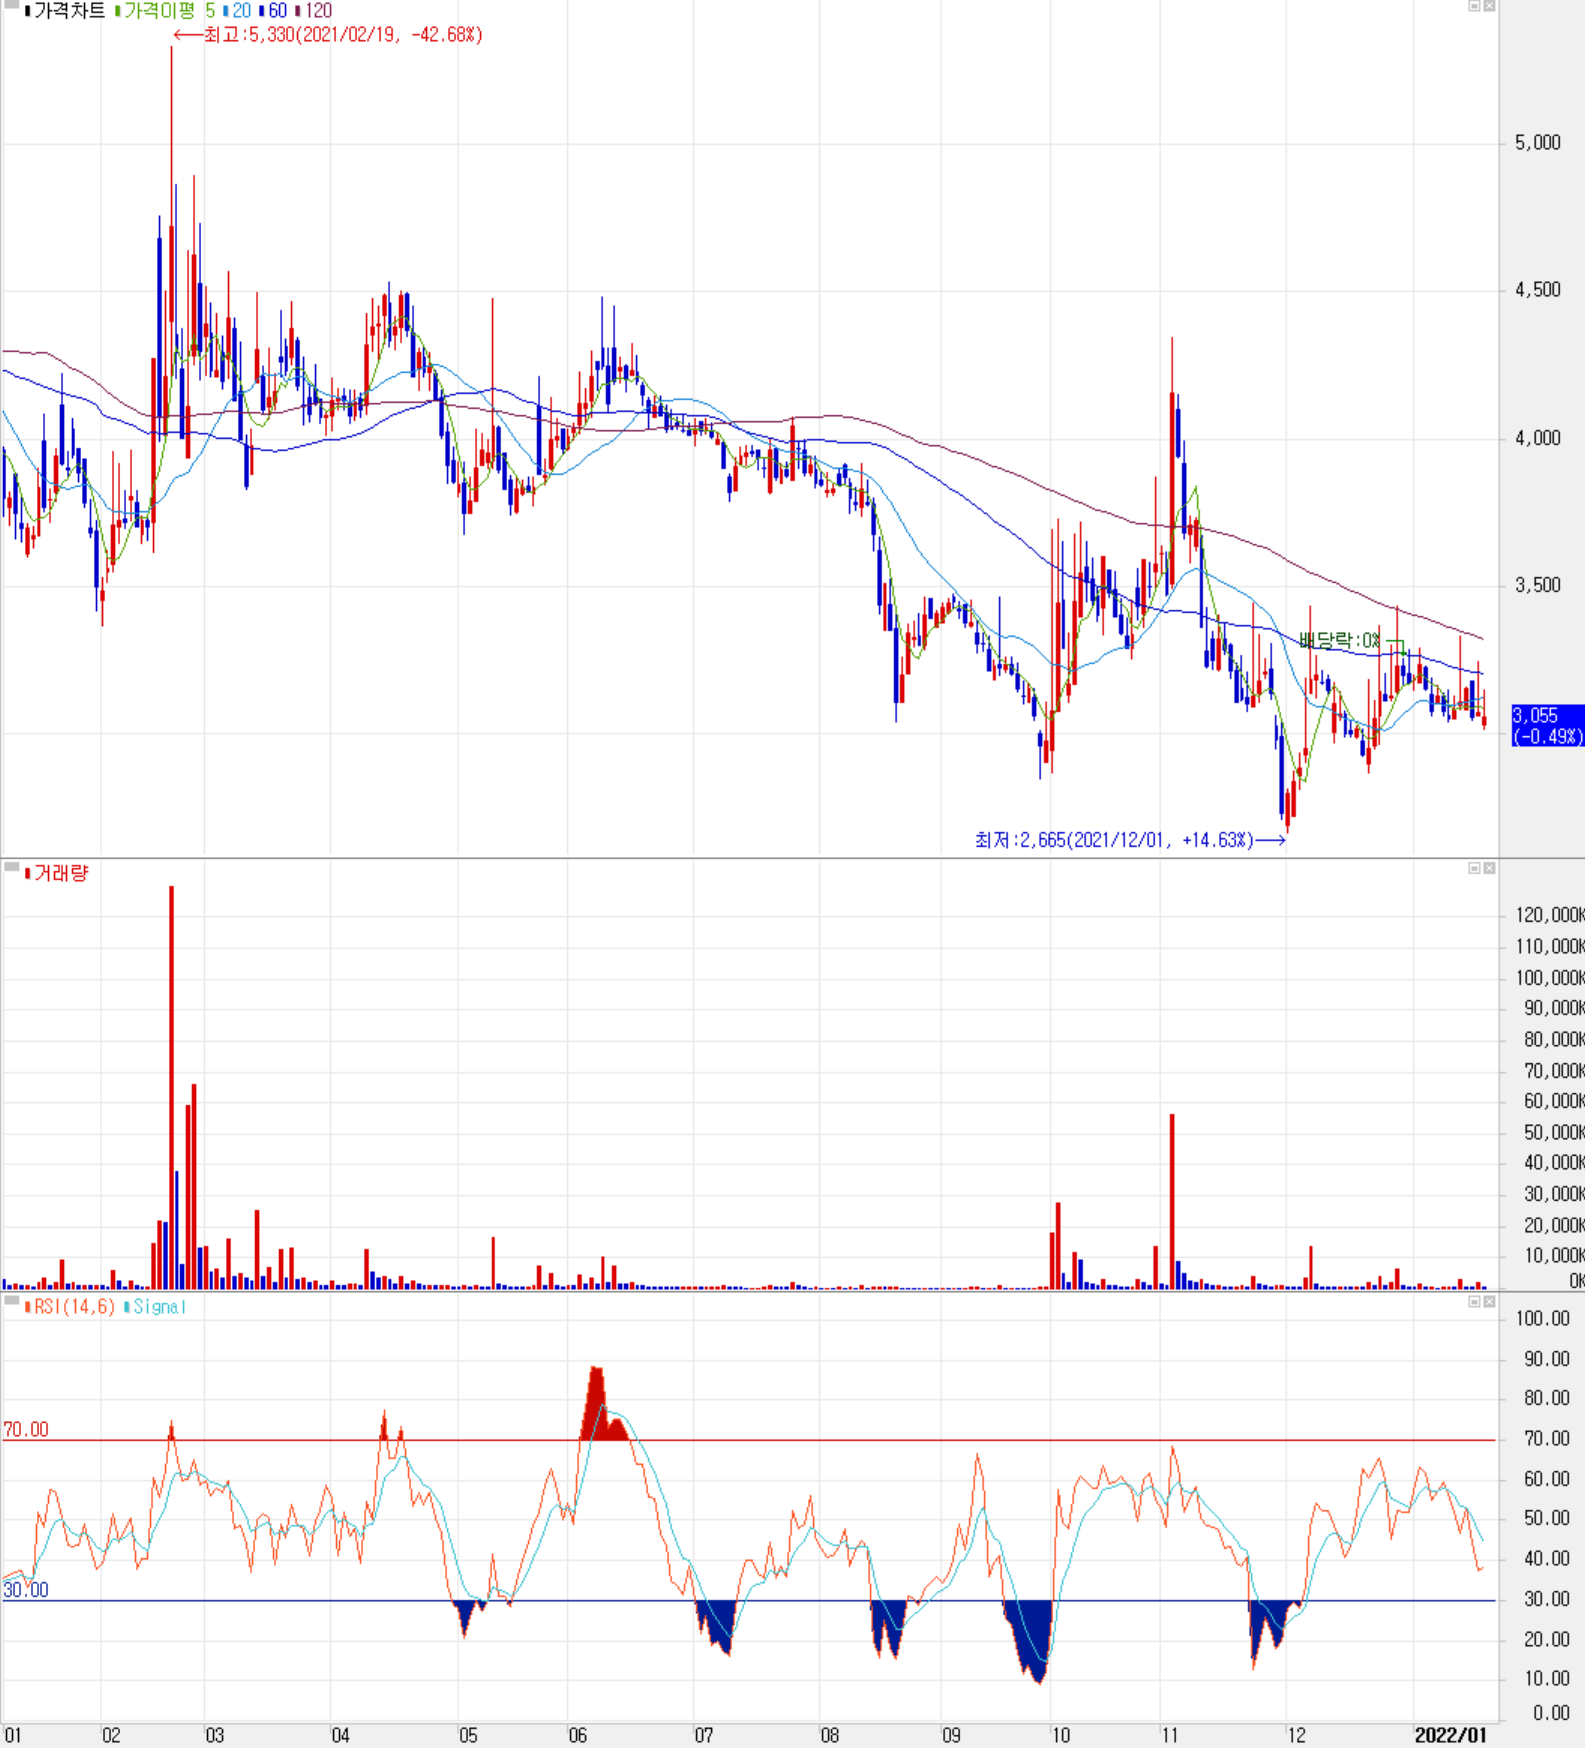Click the 최고:5,330 high price annotation
Image resolution: width=1585 pixels, height=1748 pixels.
click(x=328, y=35)
